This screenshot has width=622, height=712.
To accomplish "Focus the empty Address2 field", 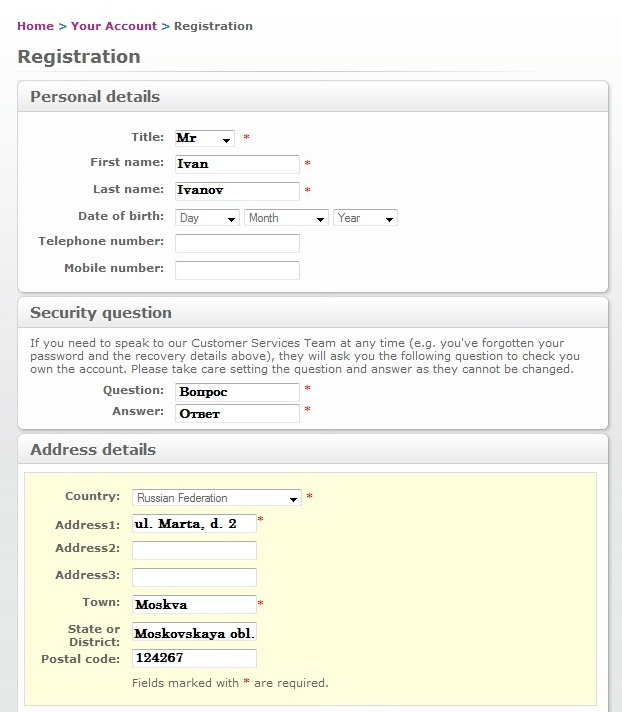I will tap(194, 550).
